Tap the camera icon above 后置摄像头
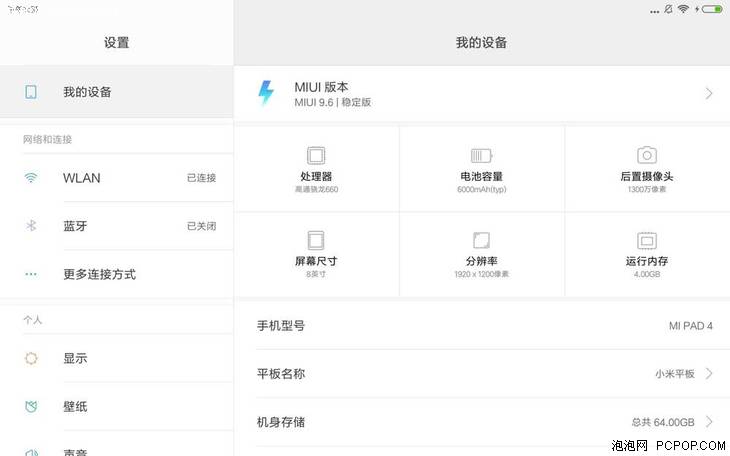Viewport: 730px width, 456px height. tap(647, 155)
